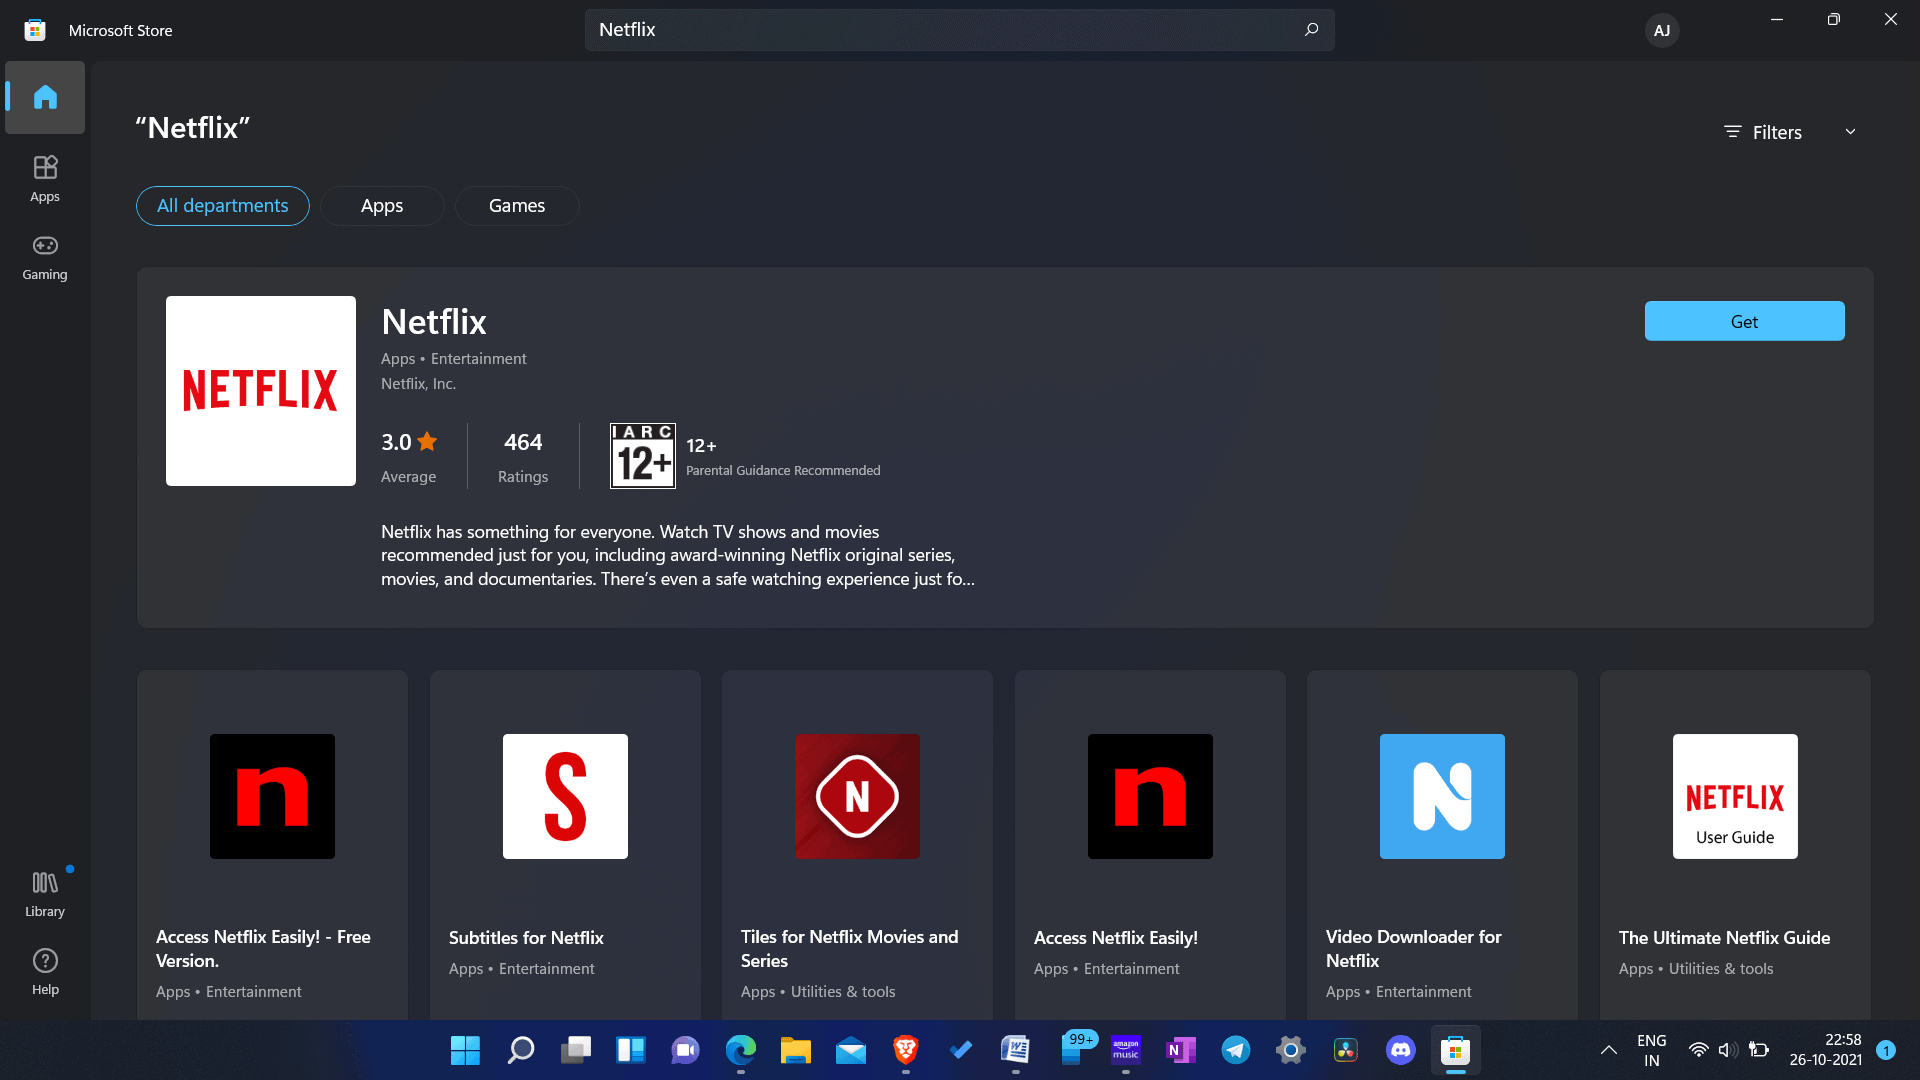Click the 3.0 star average rating
Screen dimensions: 1920x1080
click(x=407, y=441)
